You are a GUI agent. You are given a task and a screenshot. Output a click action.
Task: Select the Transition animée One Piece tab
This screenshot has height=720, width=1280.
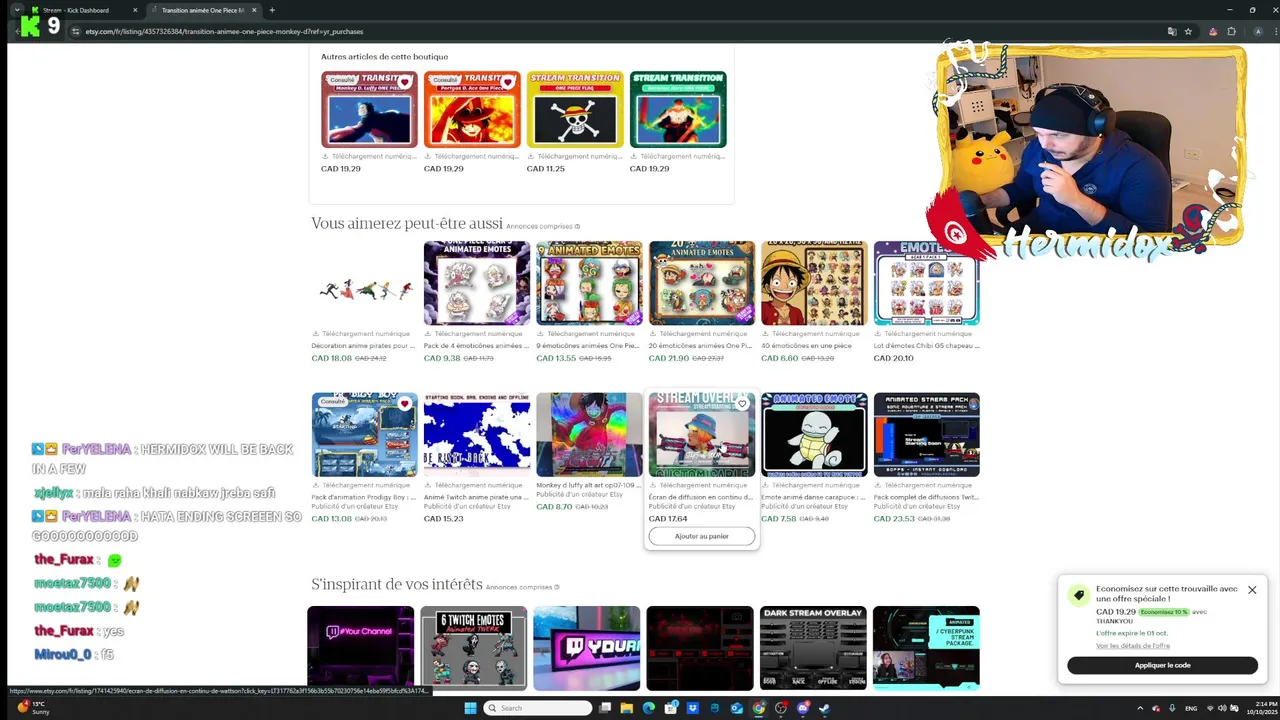point(204,10)
